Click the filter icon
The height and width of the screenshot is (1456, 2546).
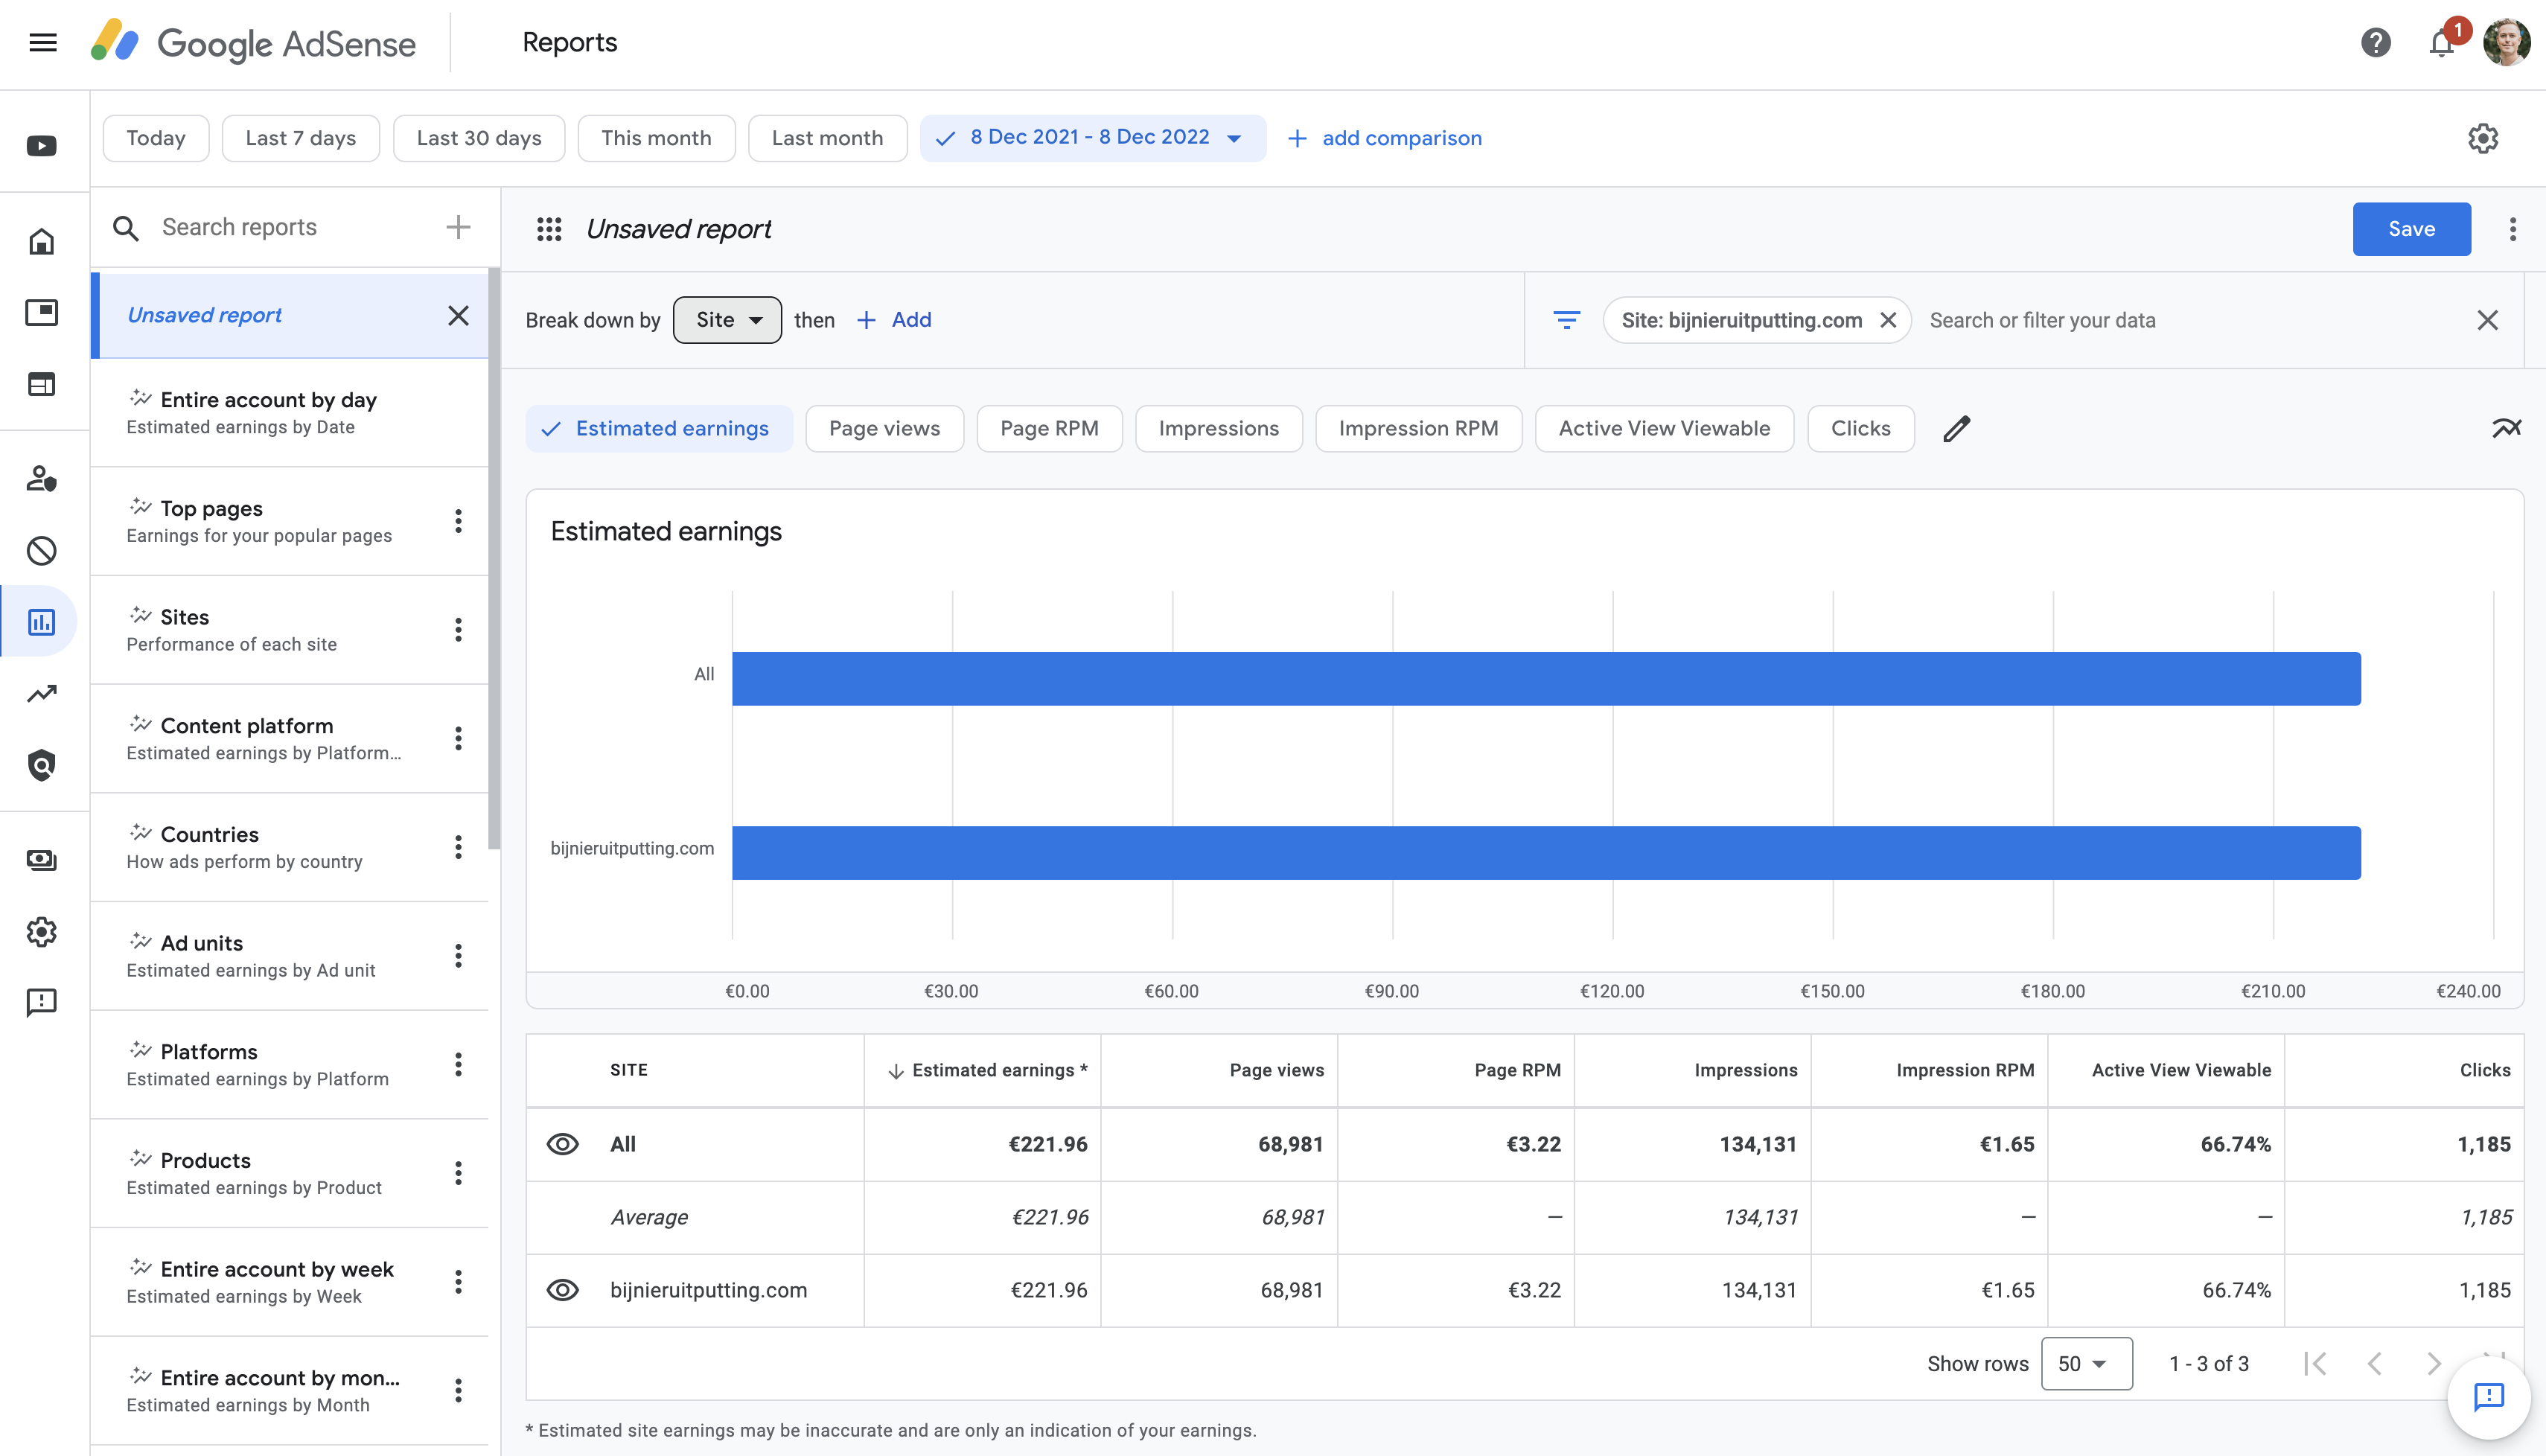[x=1567, y=320]
